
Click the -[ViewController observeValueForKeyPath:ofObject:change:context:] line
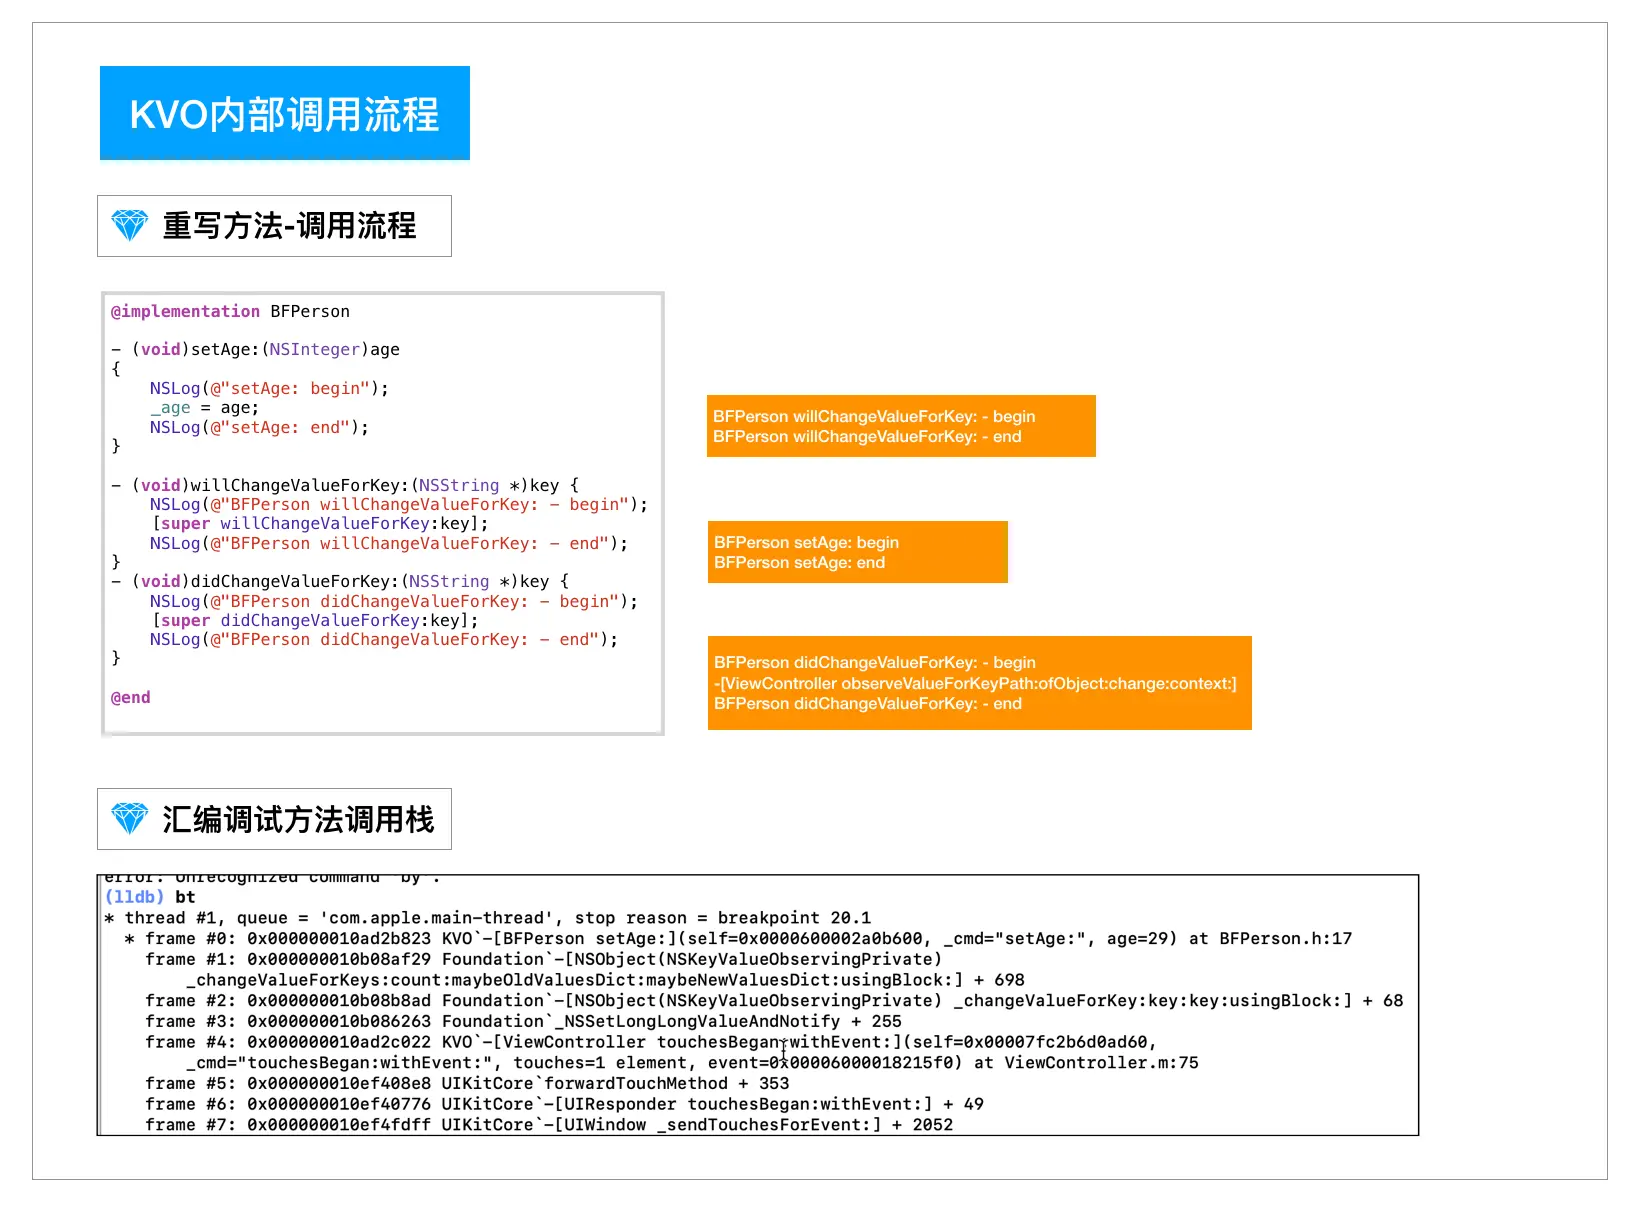tap(975, 683)
